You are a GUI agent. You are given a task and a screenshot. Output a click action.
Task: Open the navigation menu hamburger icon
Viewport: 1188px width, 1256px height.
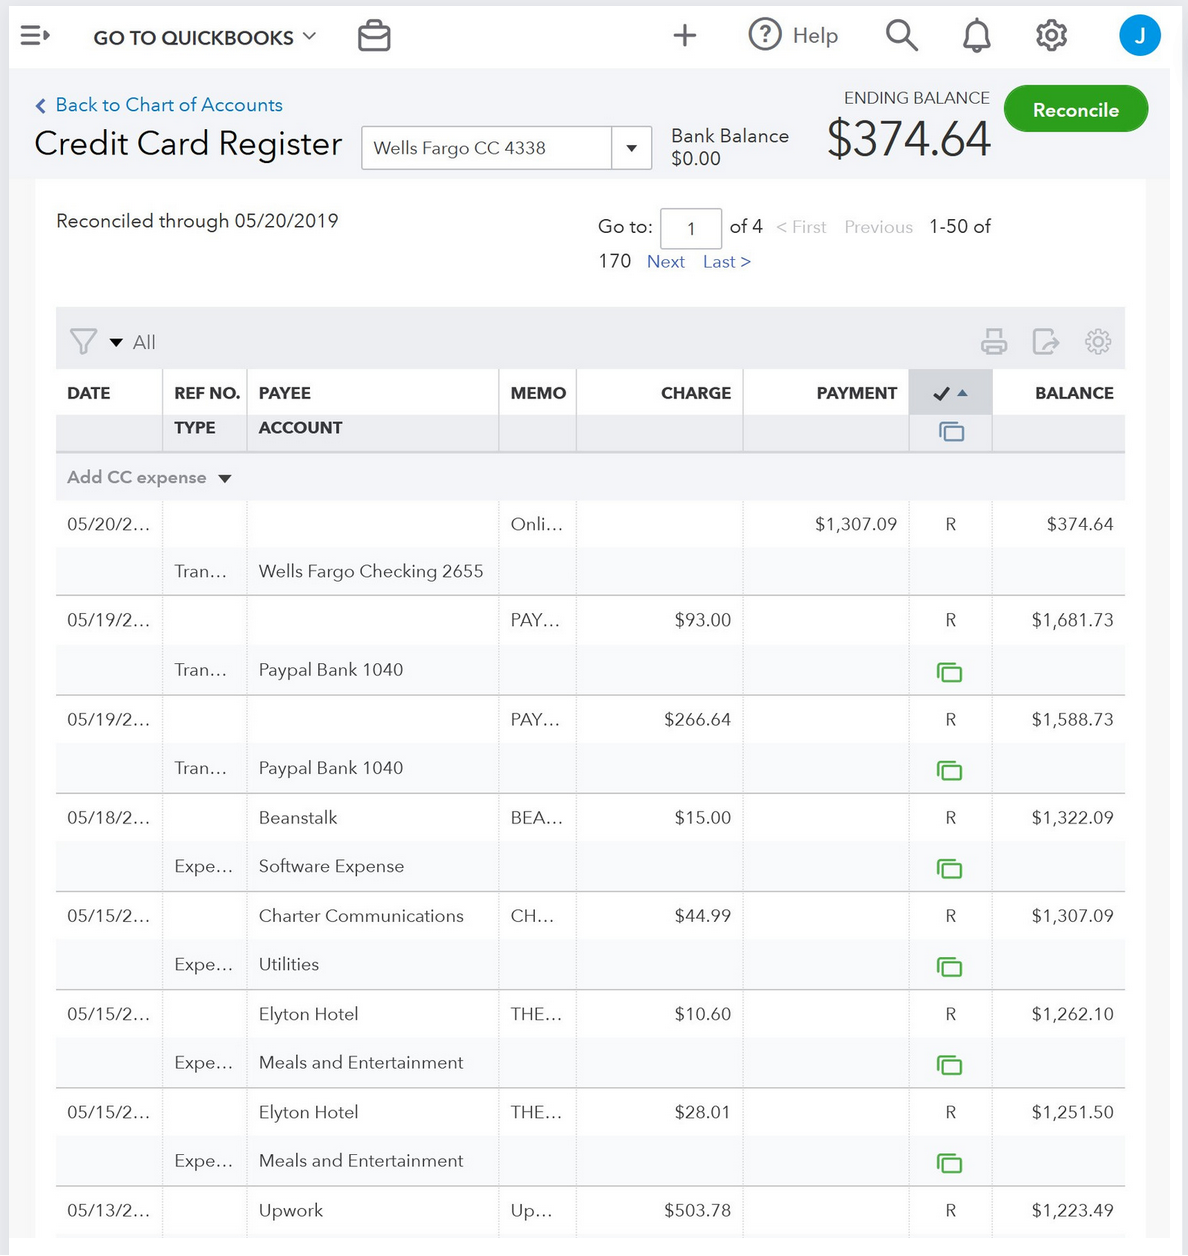35,36
